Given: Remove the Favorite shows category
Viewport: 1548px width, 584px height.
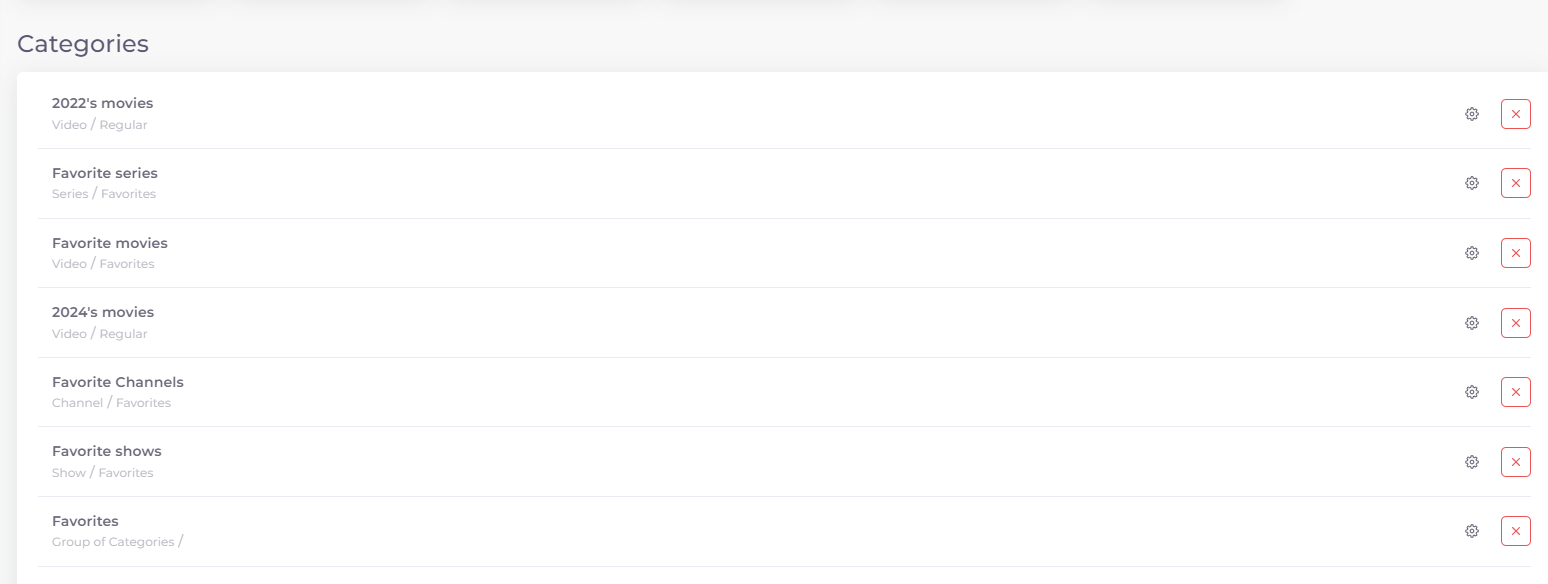Looking at the screenshot, I should pyautogui.click(x=1516, y=462).
